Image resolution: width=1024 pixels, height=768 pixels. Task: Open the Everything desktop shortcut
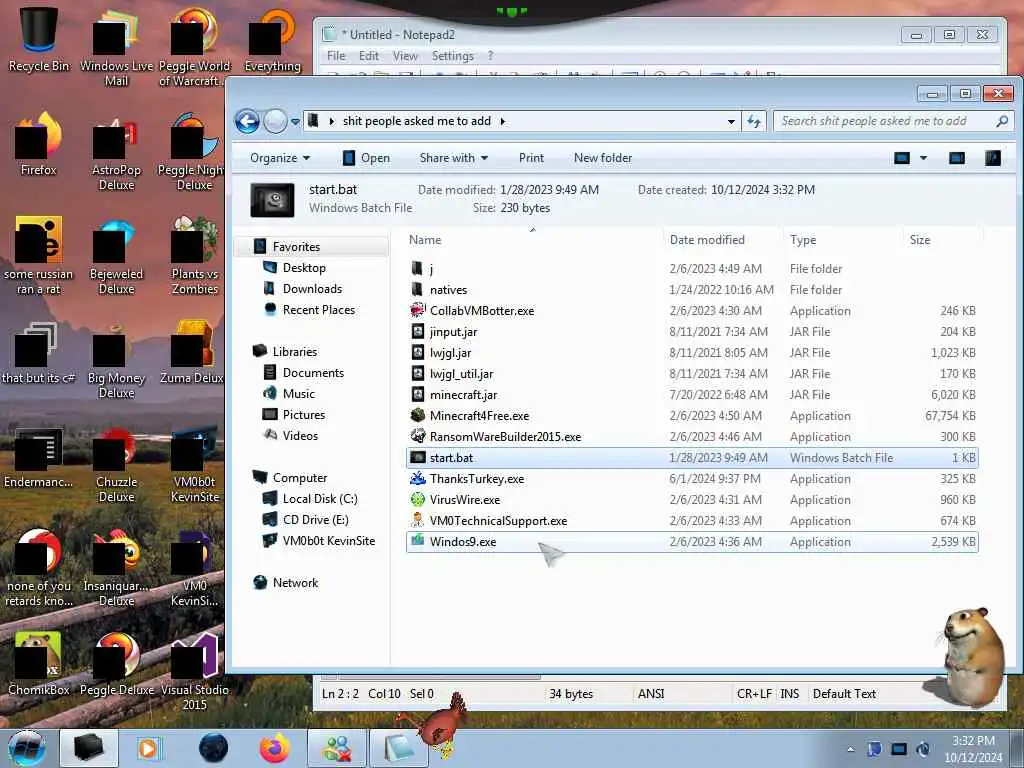(x=272, y=39)
